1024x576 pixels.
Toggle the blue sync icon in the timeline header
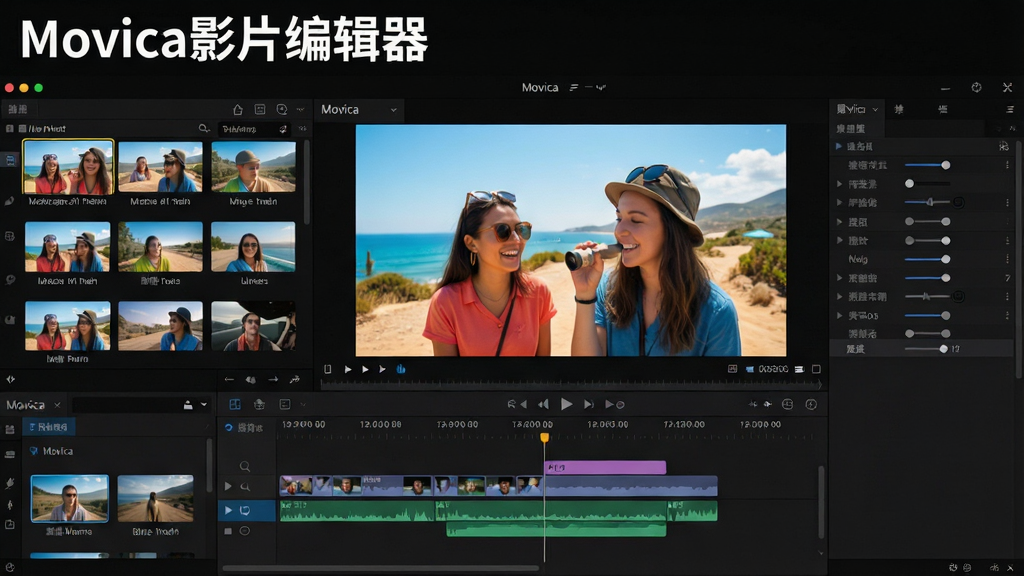[x=229, y=428]
